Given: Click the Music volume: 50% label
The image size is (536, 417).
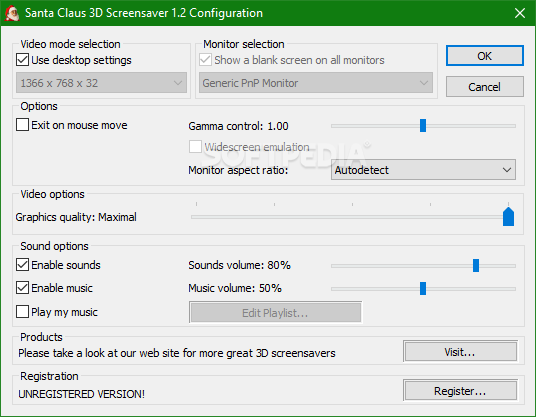Looking at the screenshot, I should coord(235,288).
